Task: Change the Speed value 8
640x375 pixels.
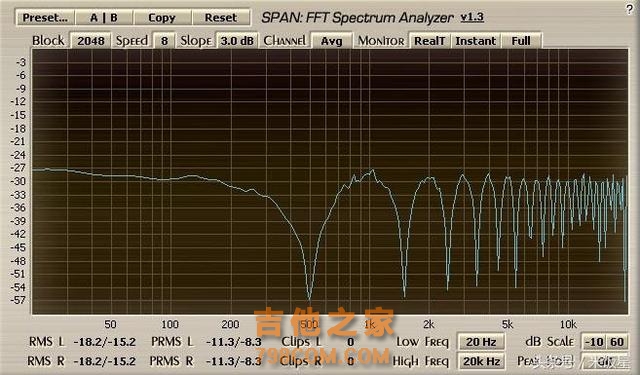Action: 164,41
